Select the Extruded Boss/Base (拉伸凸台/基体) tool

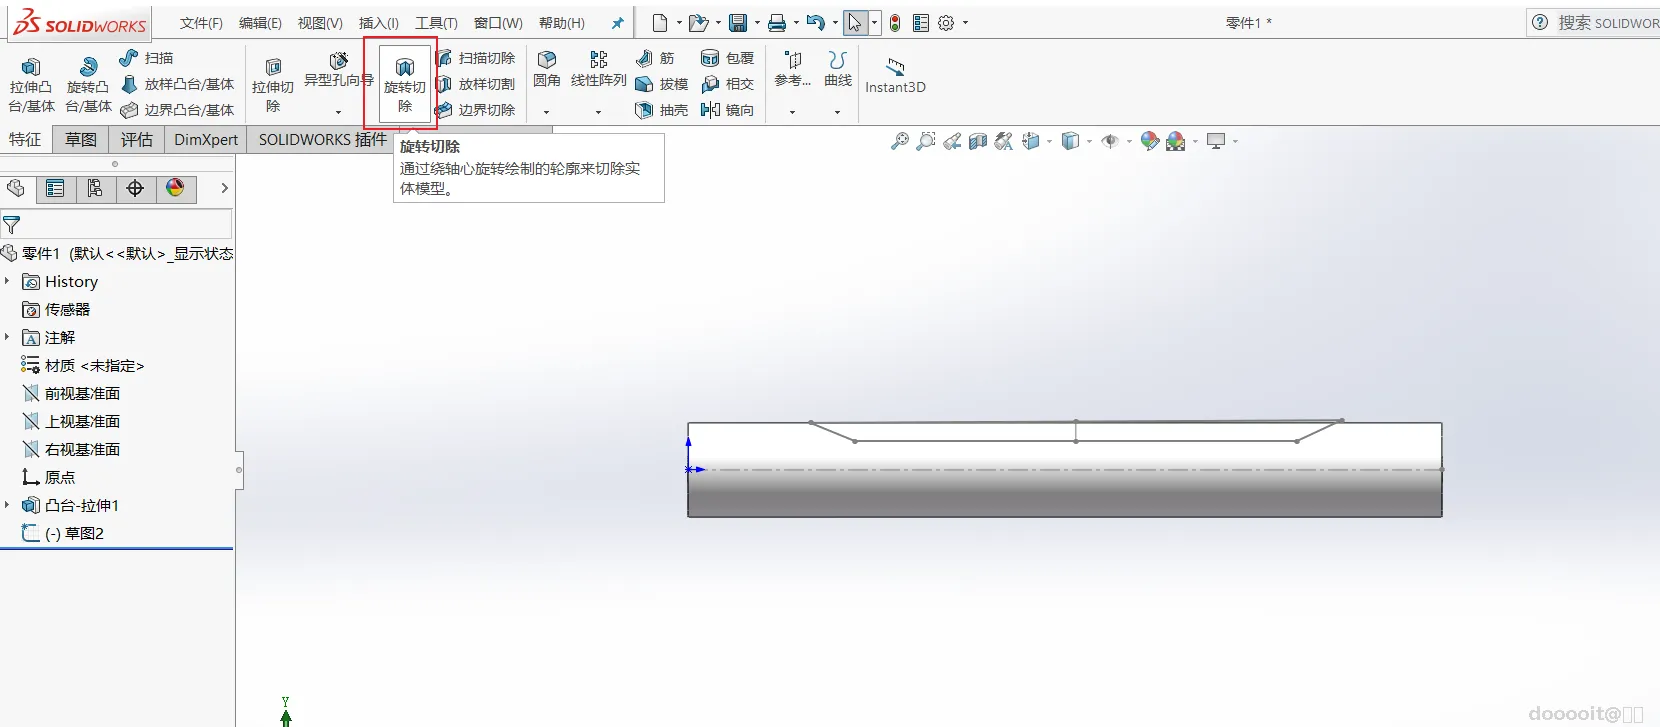(31, 84)
